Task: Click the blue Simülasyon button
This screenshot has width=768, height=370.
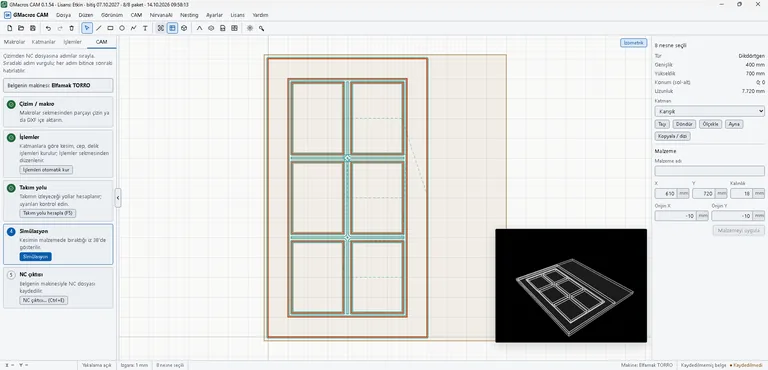Action: 35,257
